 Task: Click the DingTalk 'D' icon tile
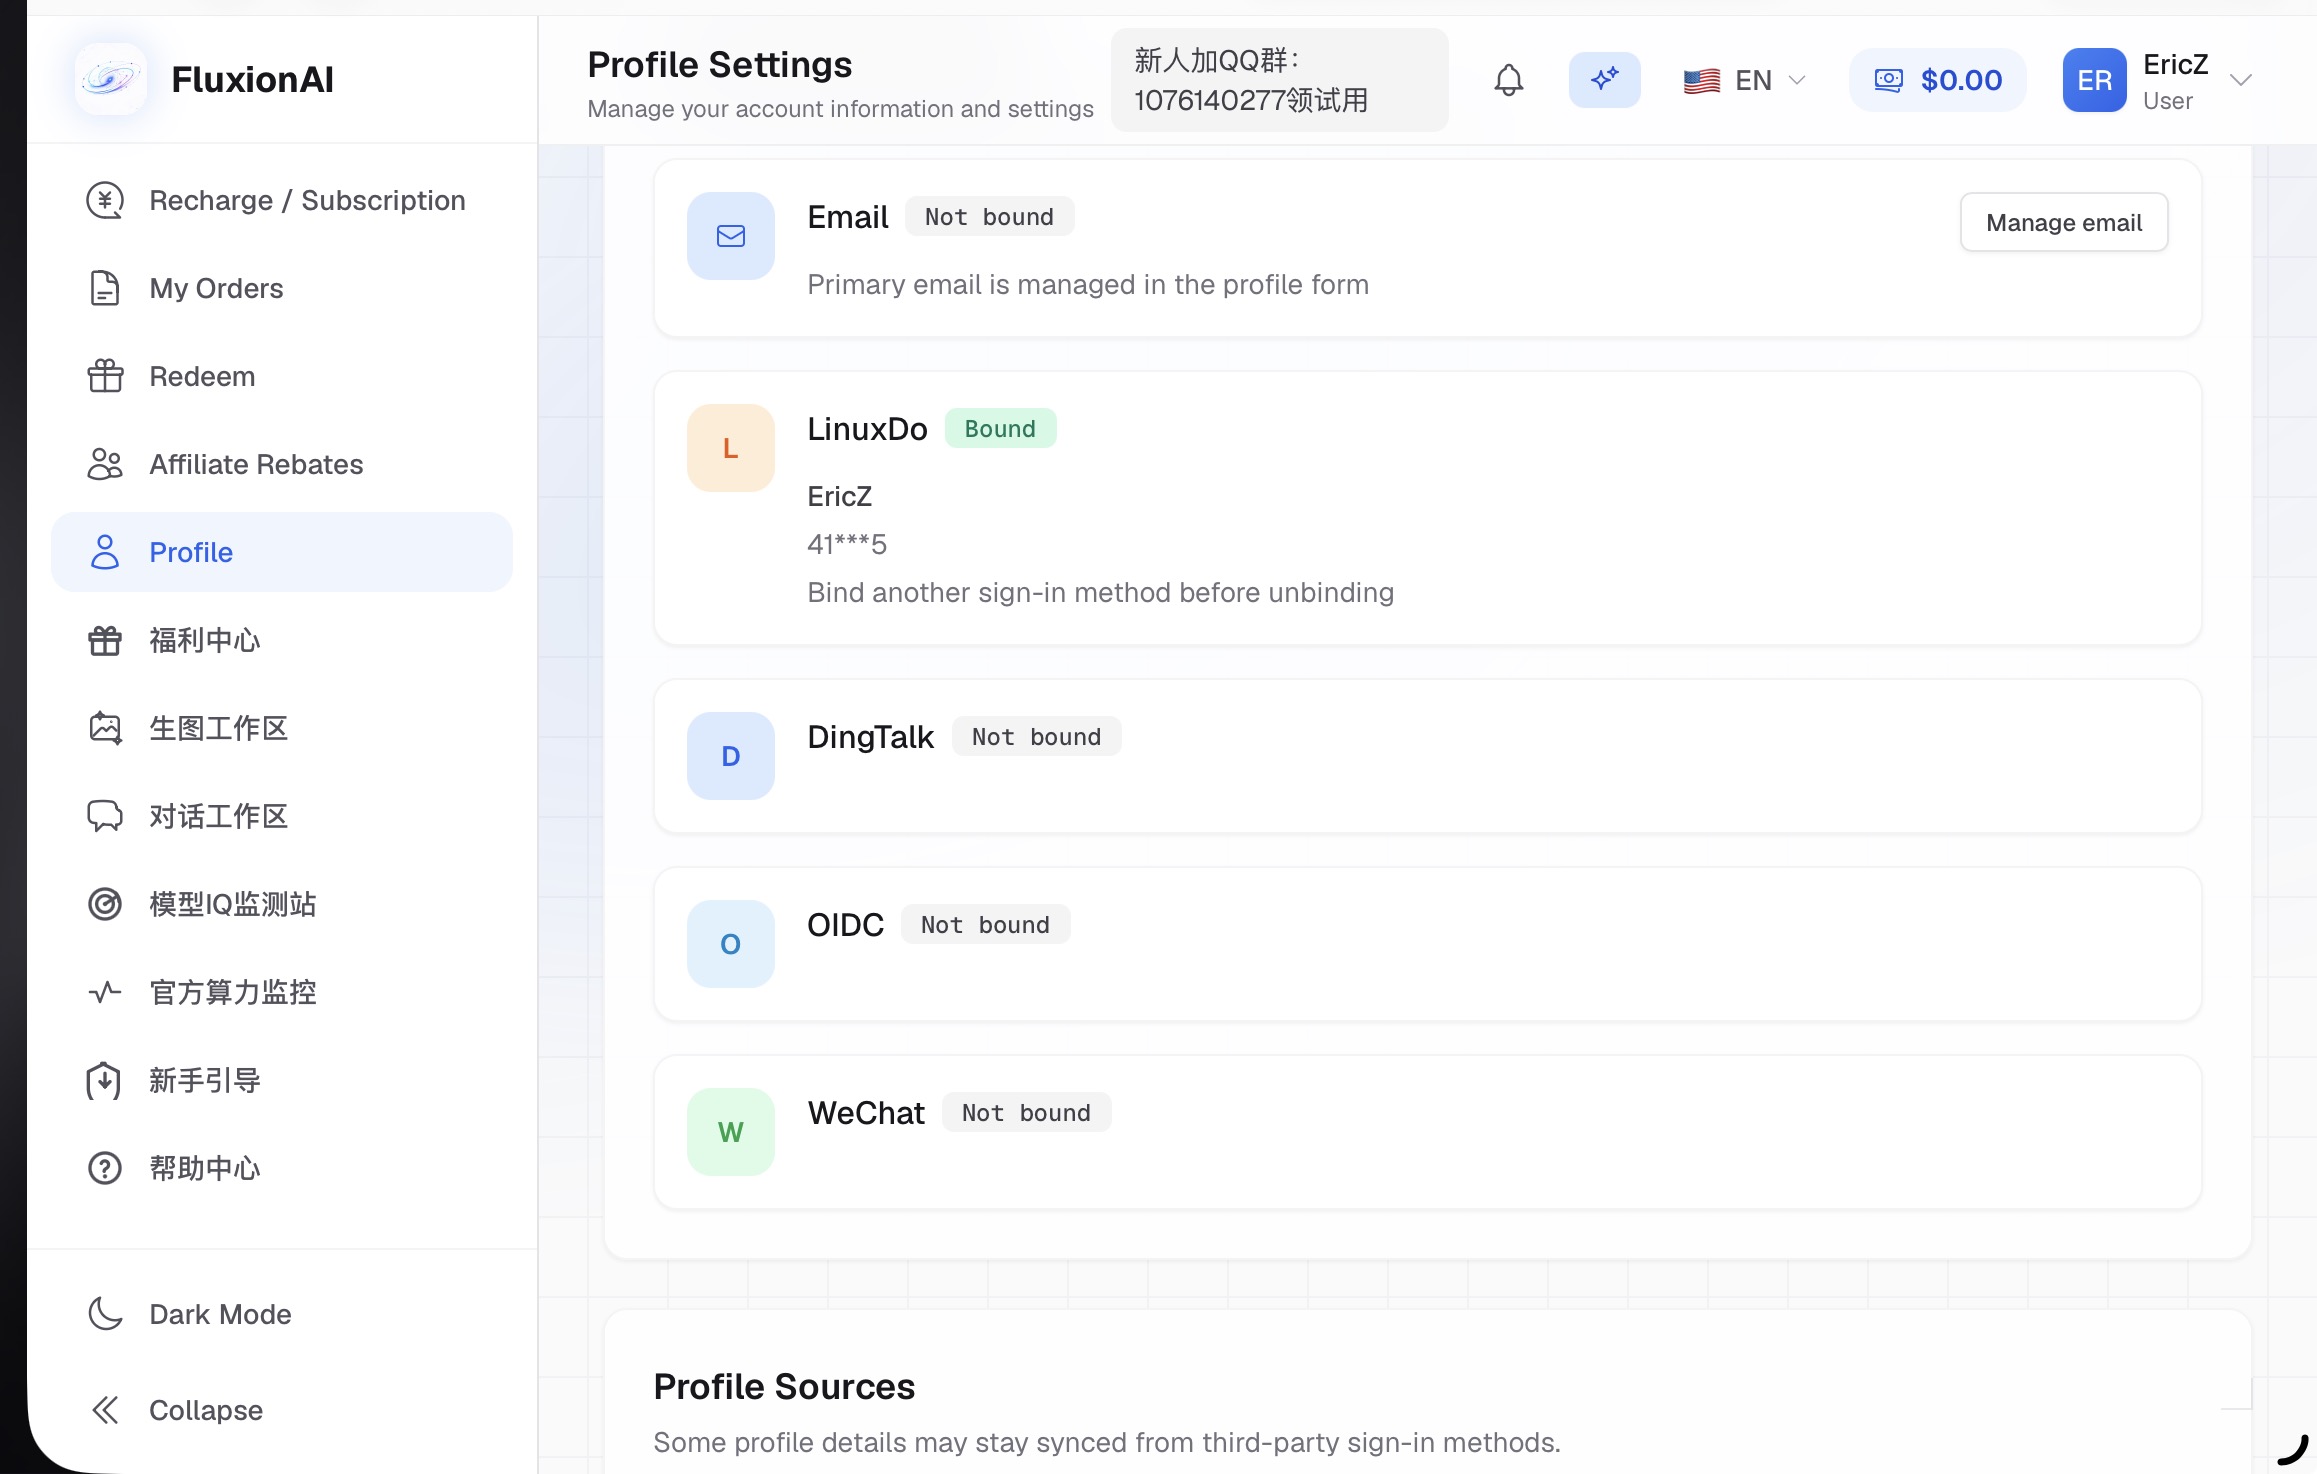coord(731,756)
